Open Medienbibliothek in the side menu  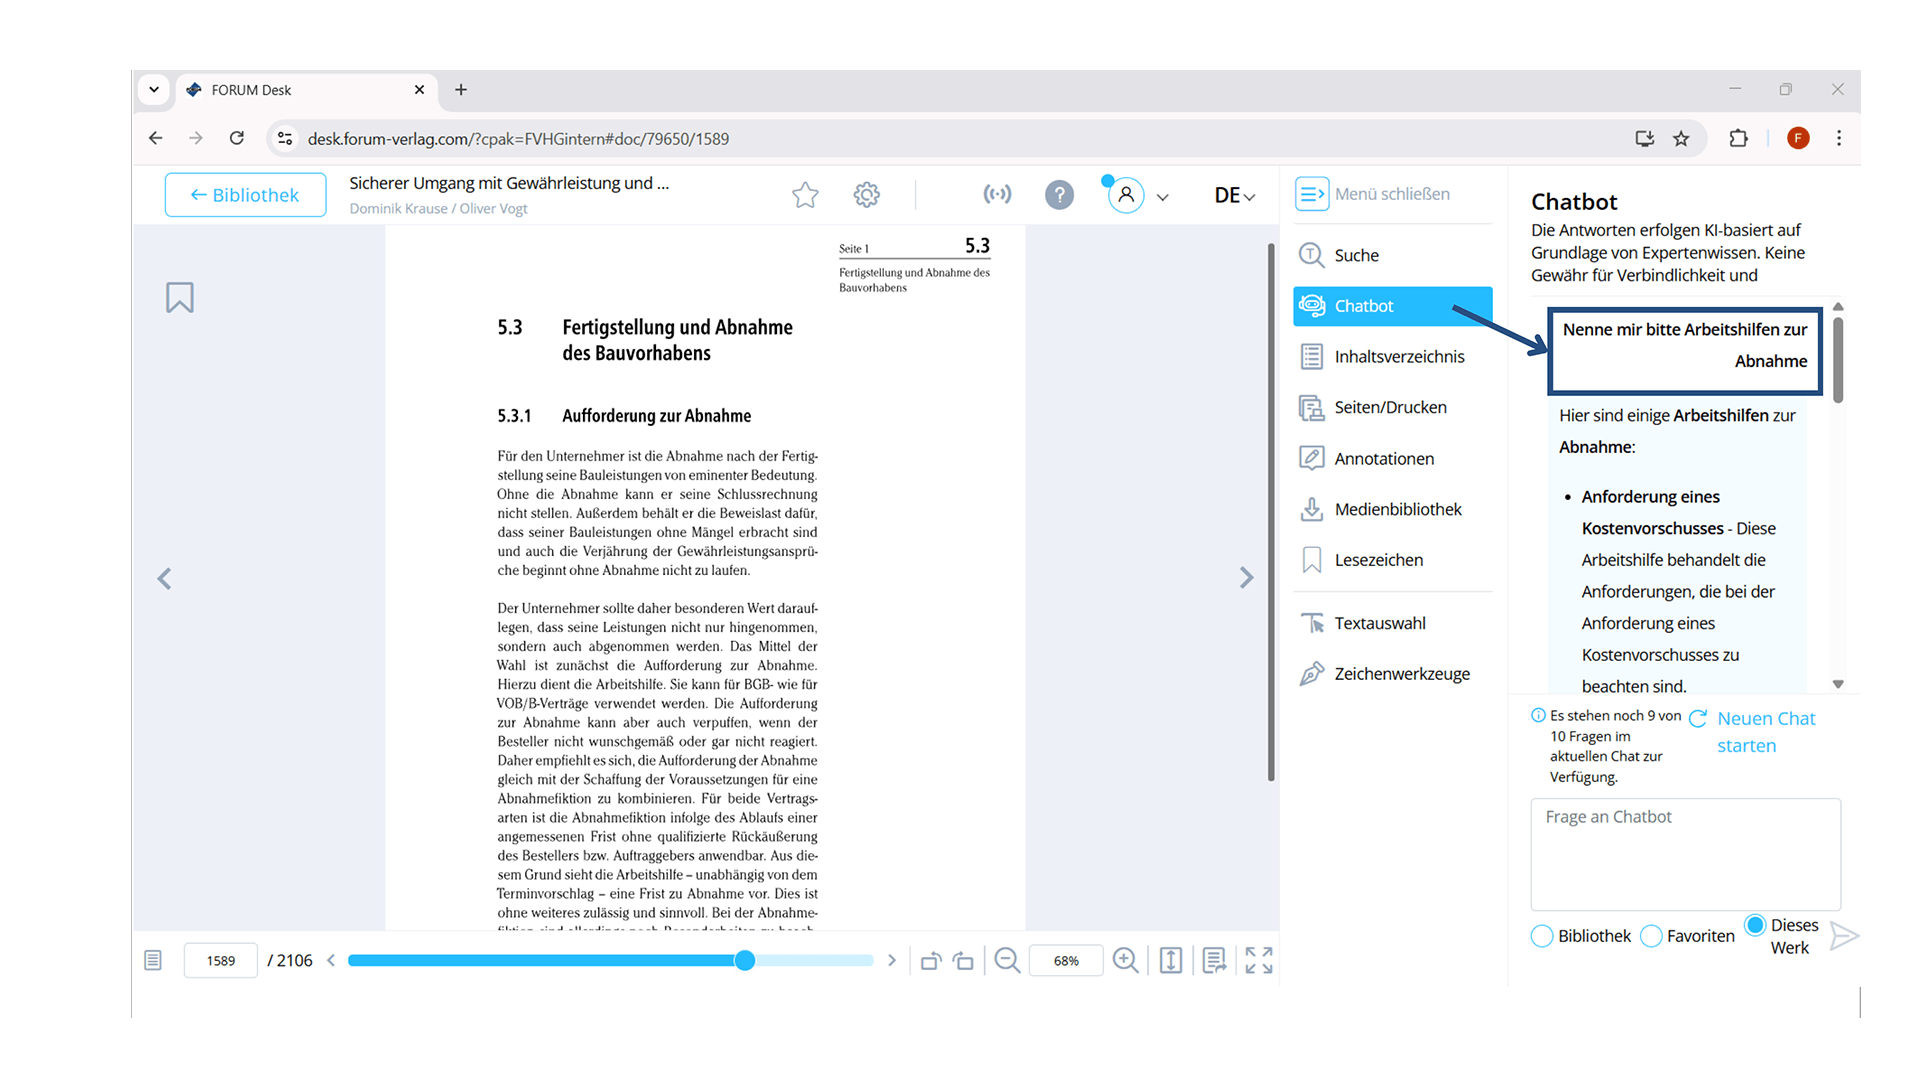[1397, 510]
